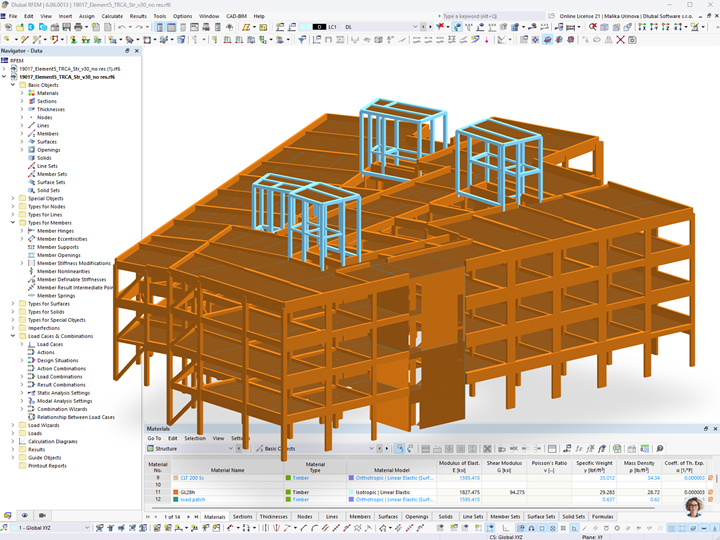Viewport: 720px width, 540px height.
Task: Click the user avatar photo
Action: pos(694,507)
